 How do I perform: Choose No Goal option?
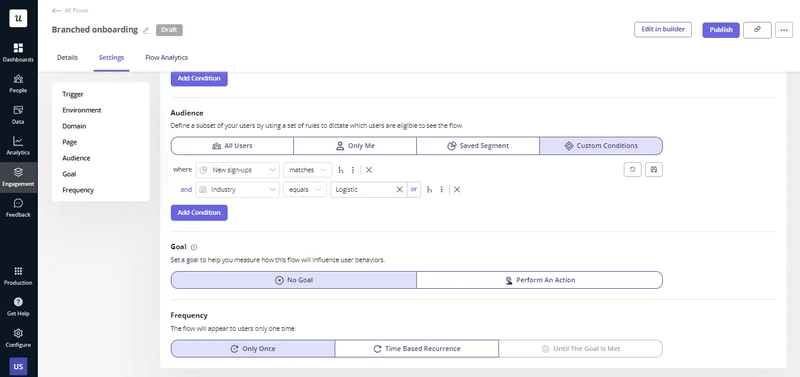[293, 280]
